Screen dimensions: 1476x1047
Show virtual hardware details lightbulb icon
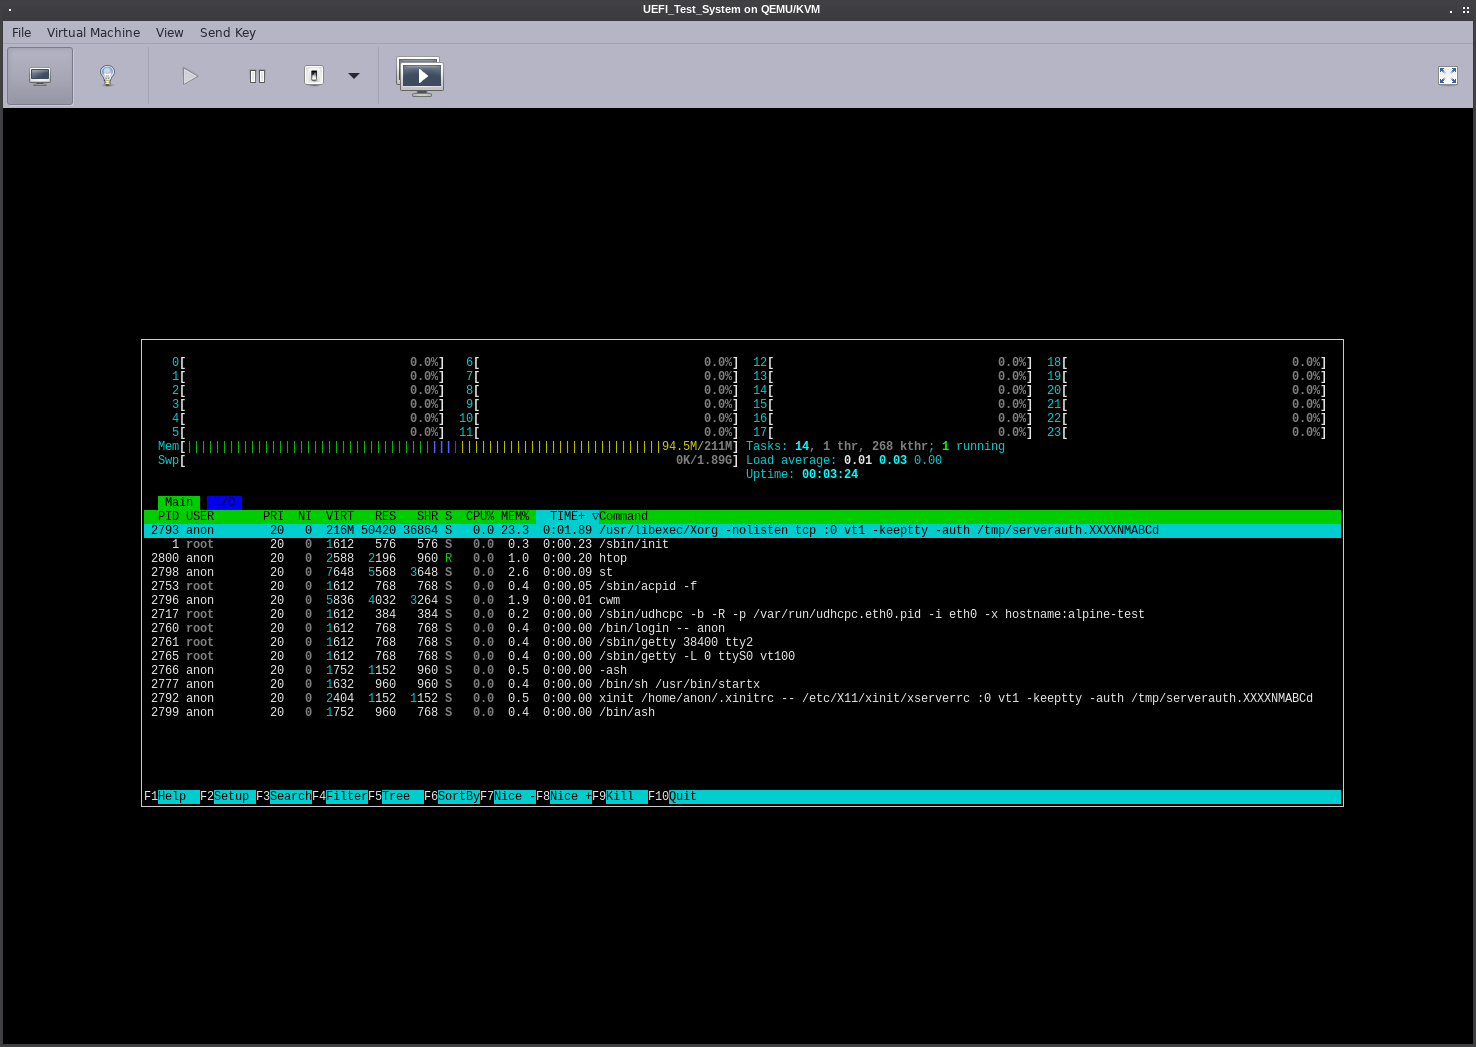(108, 76)
